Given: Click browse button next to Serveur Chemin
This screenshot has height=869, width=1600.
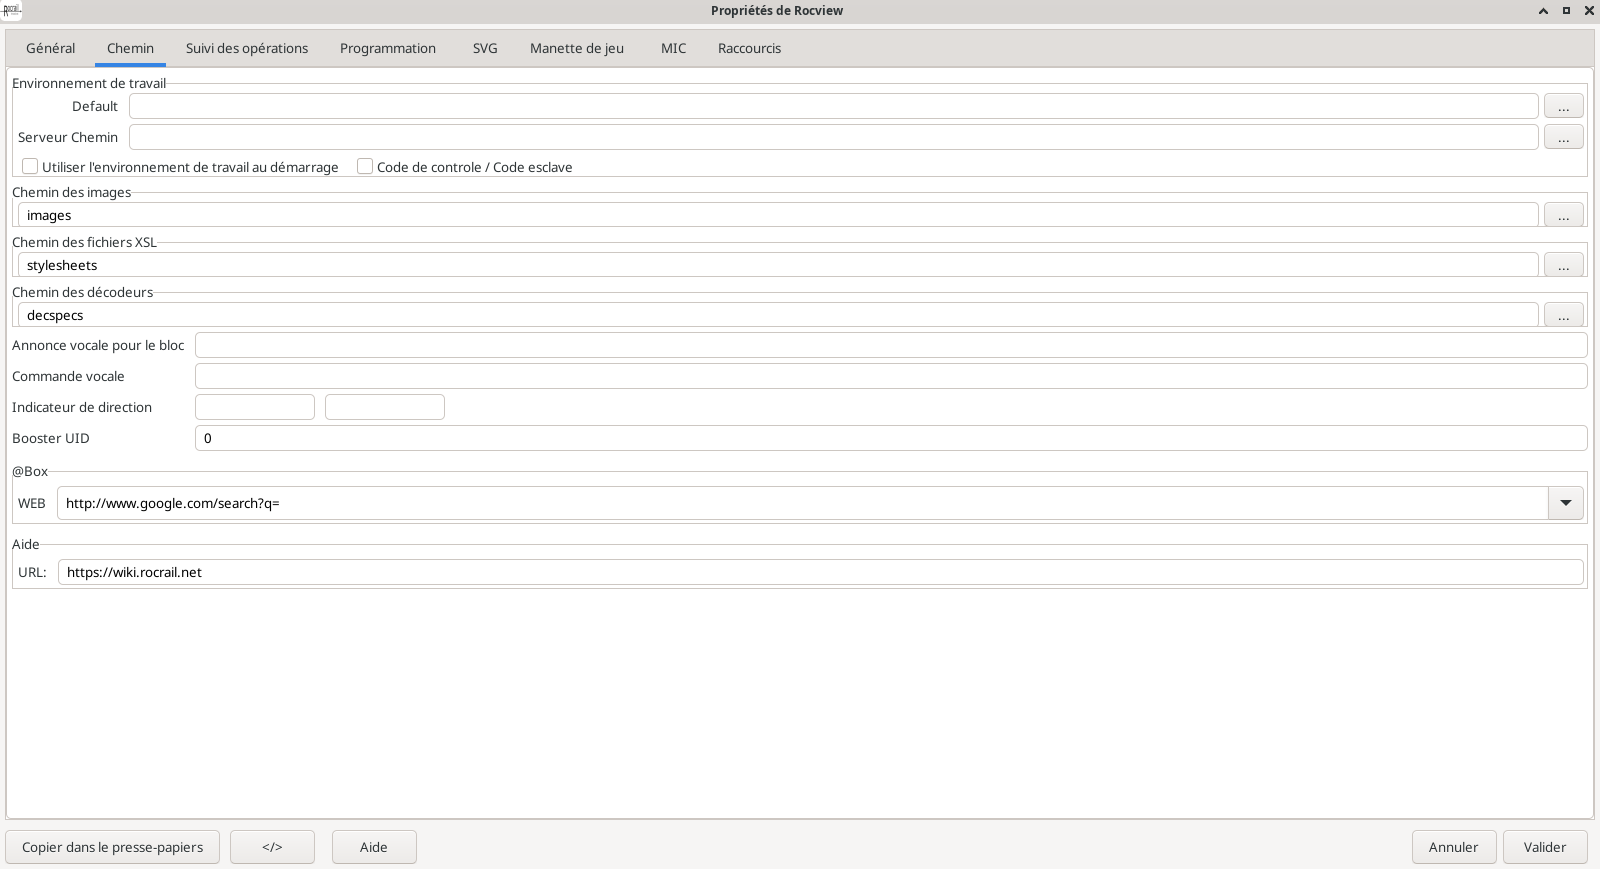Looking at the screenshot, I should (x=1563, y=137).
